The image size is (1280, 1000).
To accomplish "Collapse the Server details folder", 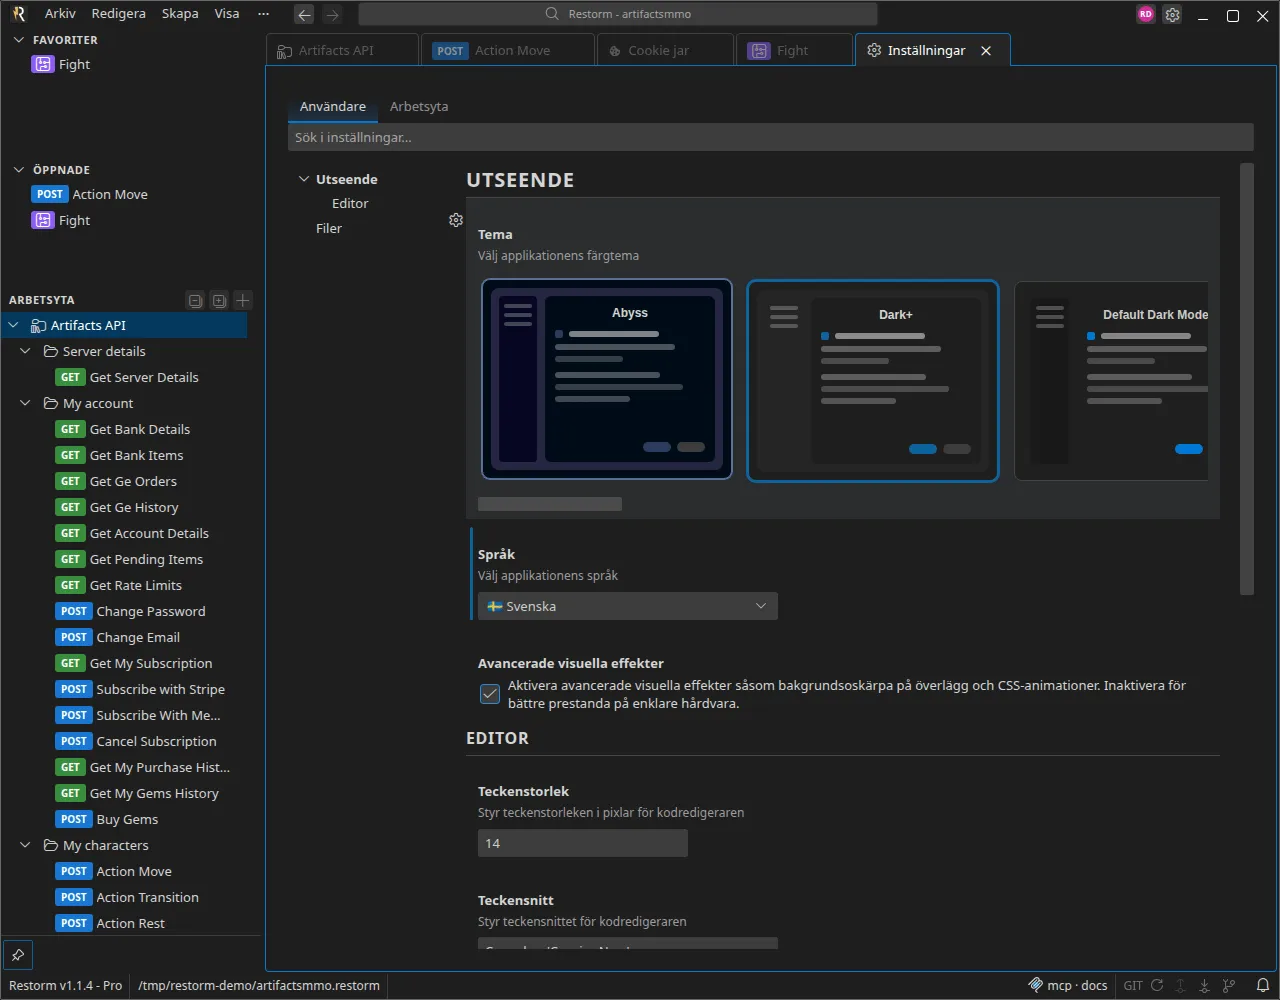I will [x=26, y=351].
